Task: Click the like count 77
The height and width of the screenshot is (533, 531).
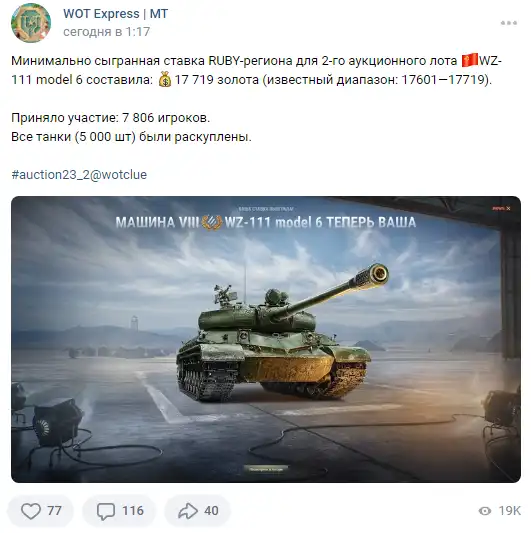Action: [x=54, y=511]
